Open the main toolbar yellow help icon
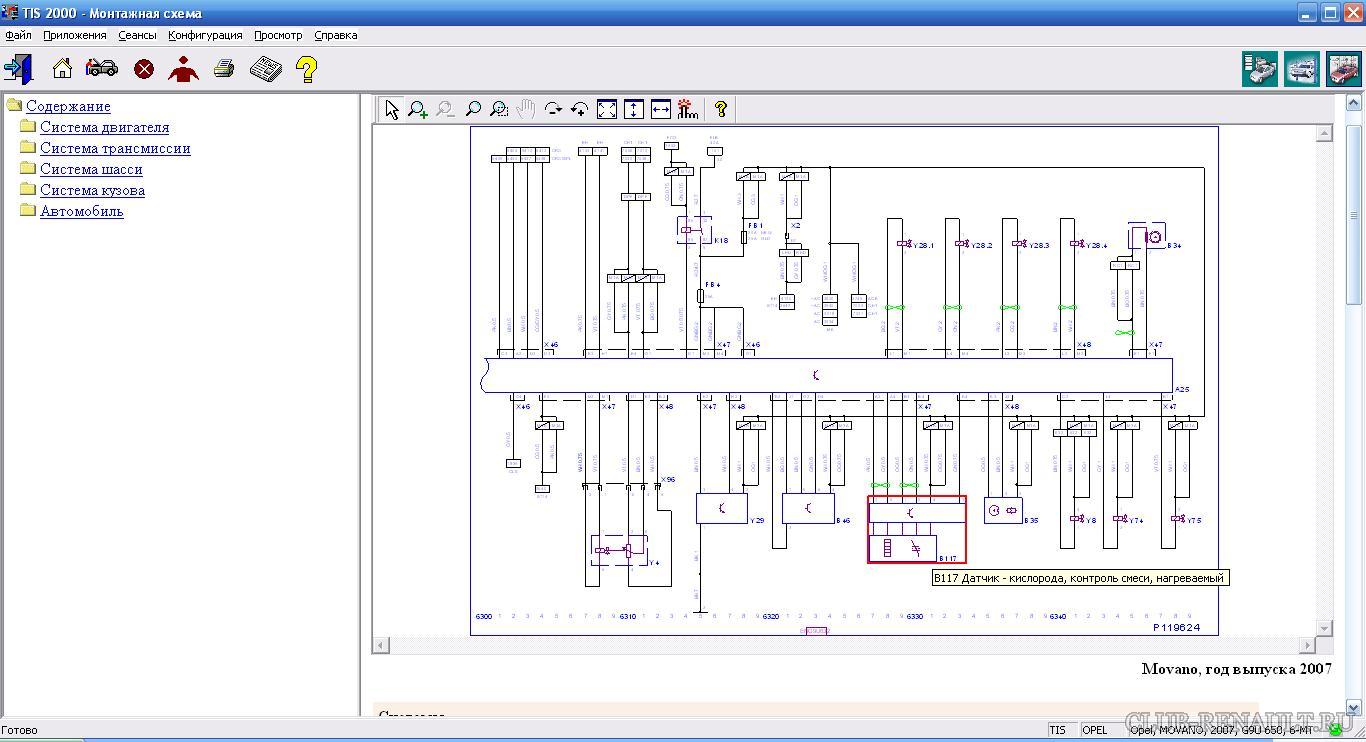The height and width of the screenshot is (742, 1366). coord(307,69)
